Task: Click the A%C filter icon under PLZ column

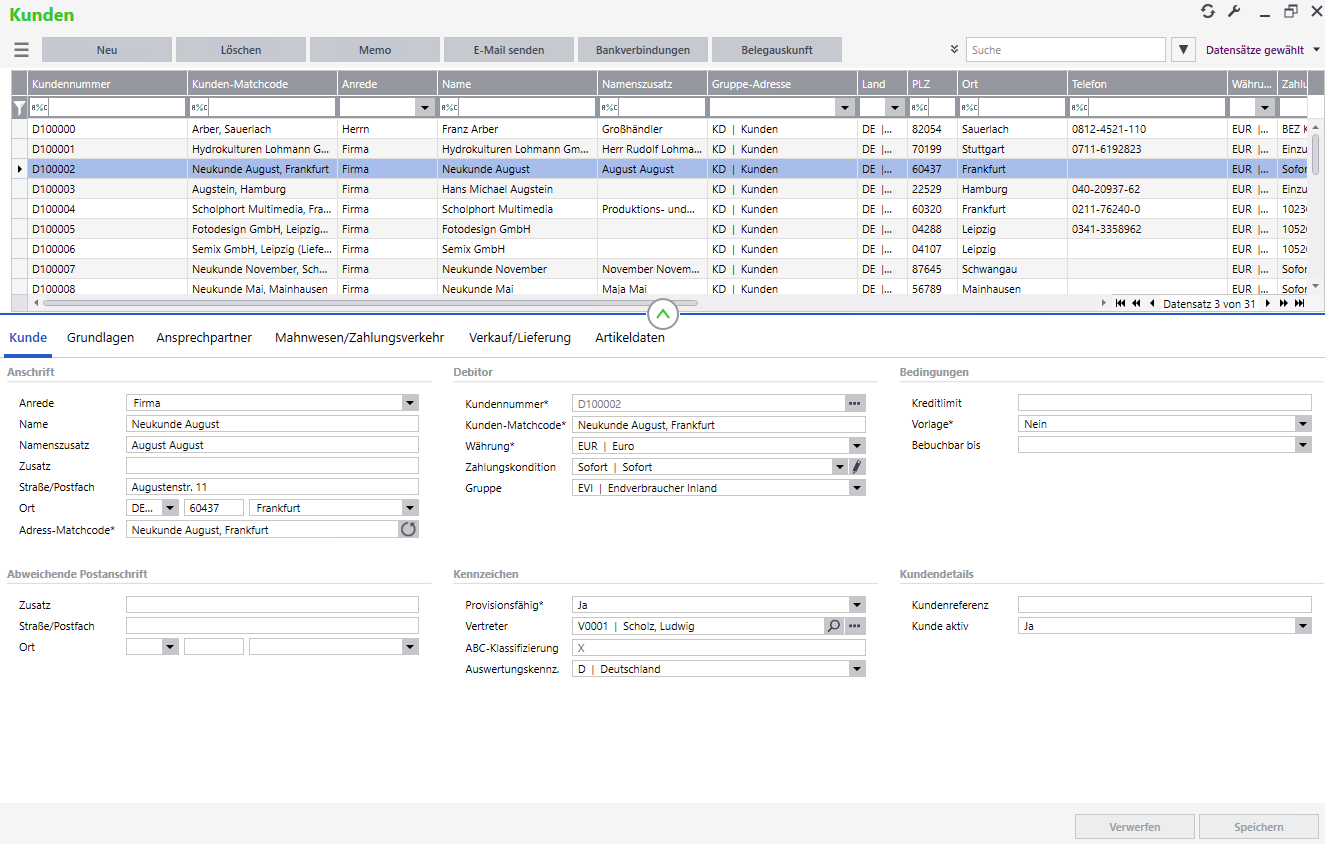Action: coord(920,107)
